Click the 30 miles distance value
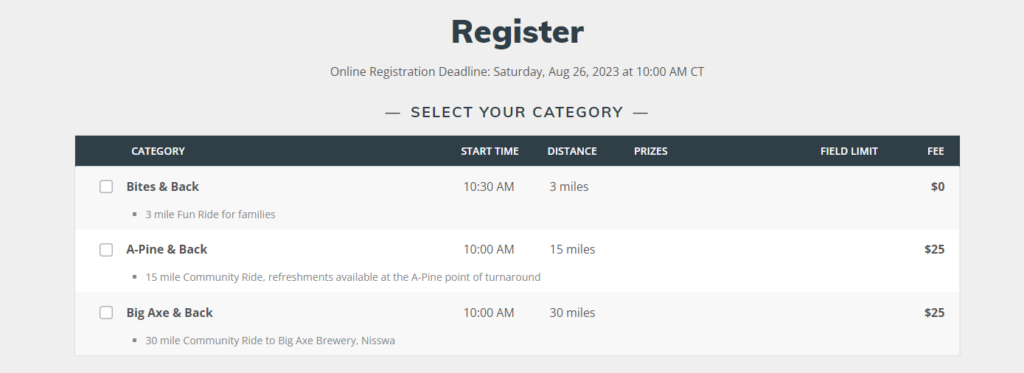The width and height of the screenshot is (1024, 373). pos(572,313)
